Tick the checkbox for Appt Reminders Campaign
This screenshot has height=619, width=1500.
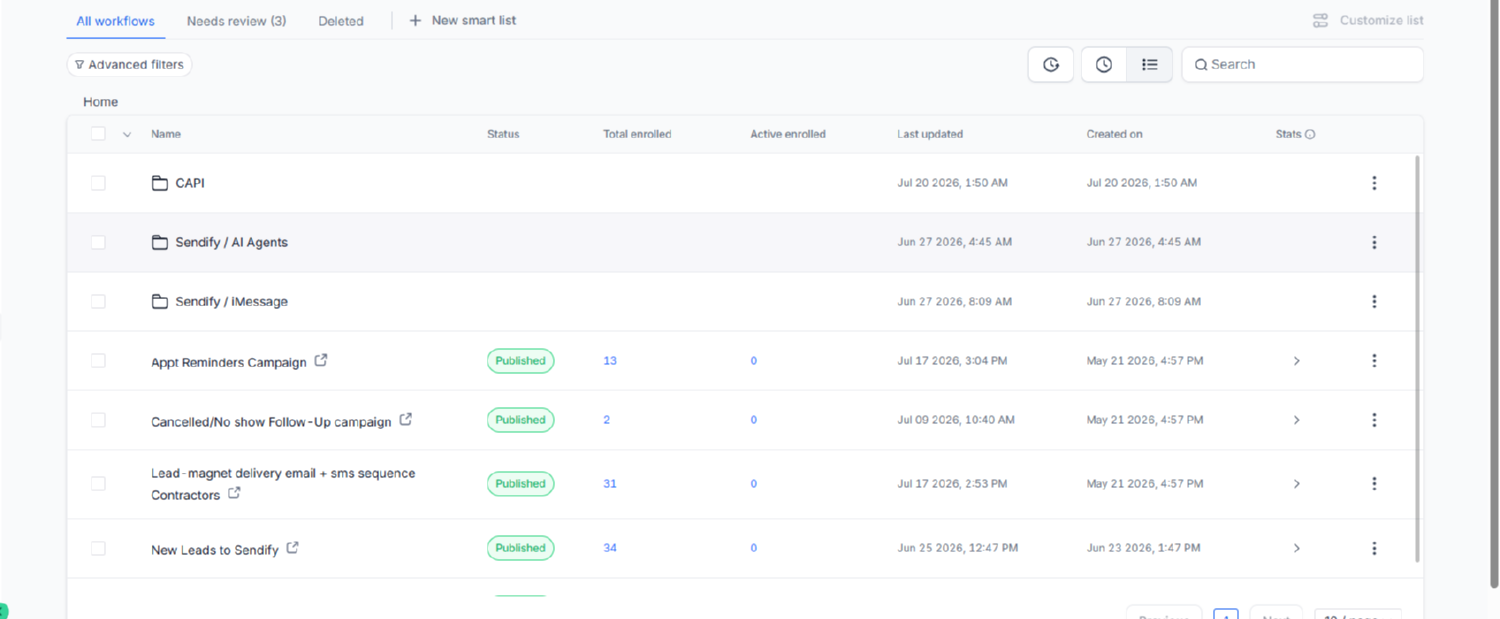(x=98, y=360)
